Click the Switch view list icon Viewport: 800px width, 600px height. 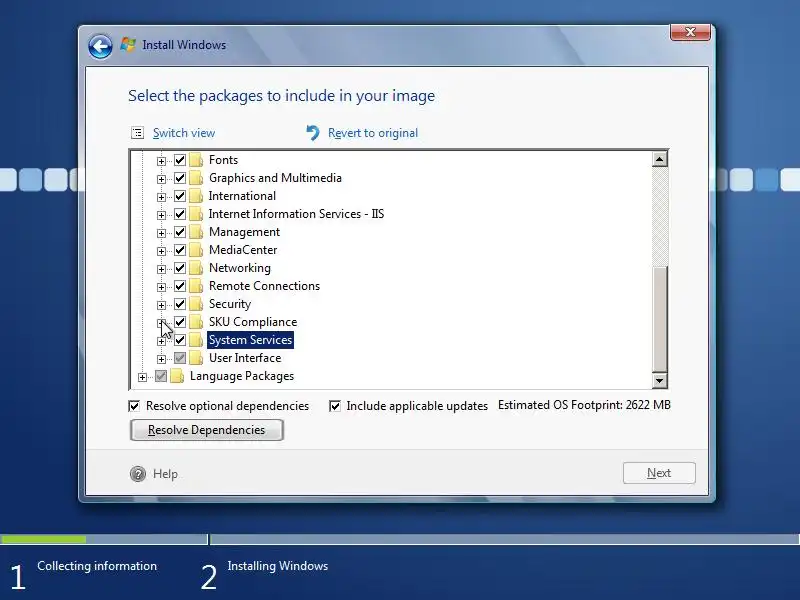(x=137, y=133)
